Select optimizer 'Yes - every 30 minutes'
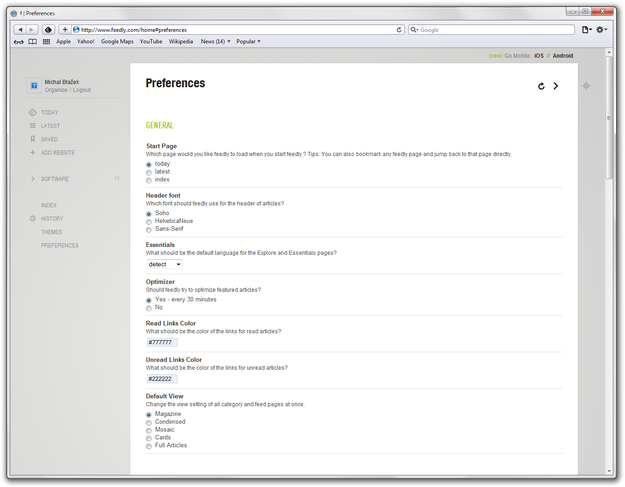Viewport: 625px width, 487px height. click(149, 300)
